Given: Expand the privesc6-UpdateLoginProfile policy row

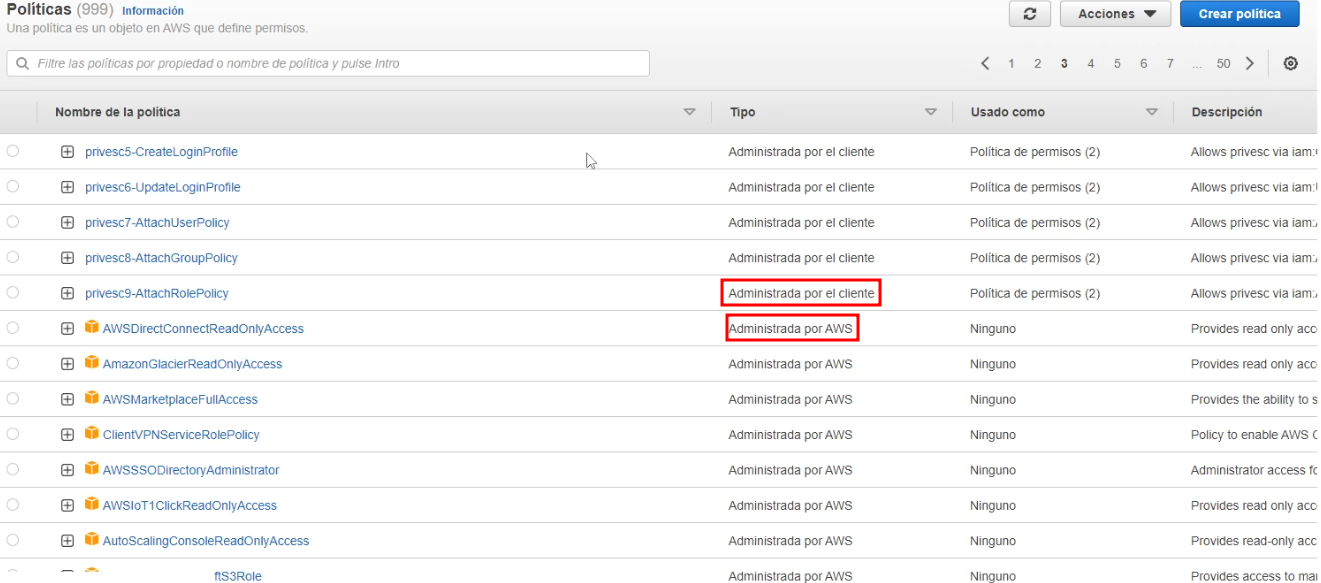Looking at the screenshot, I should (68, 187).
